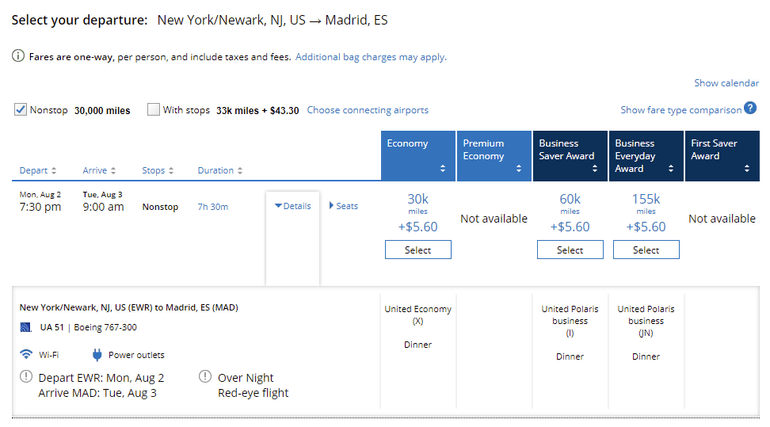
Task: Click the fares info circle icon
Action: [18, 57]
